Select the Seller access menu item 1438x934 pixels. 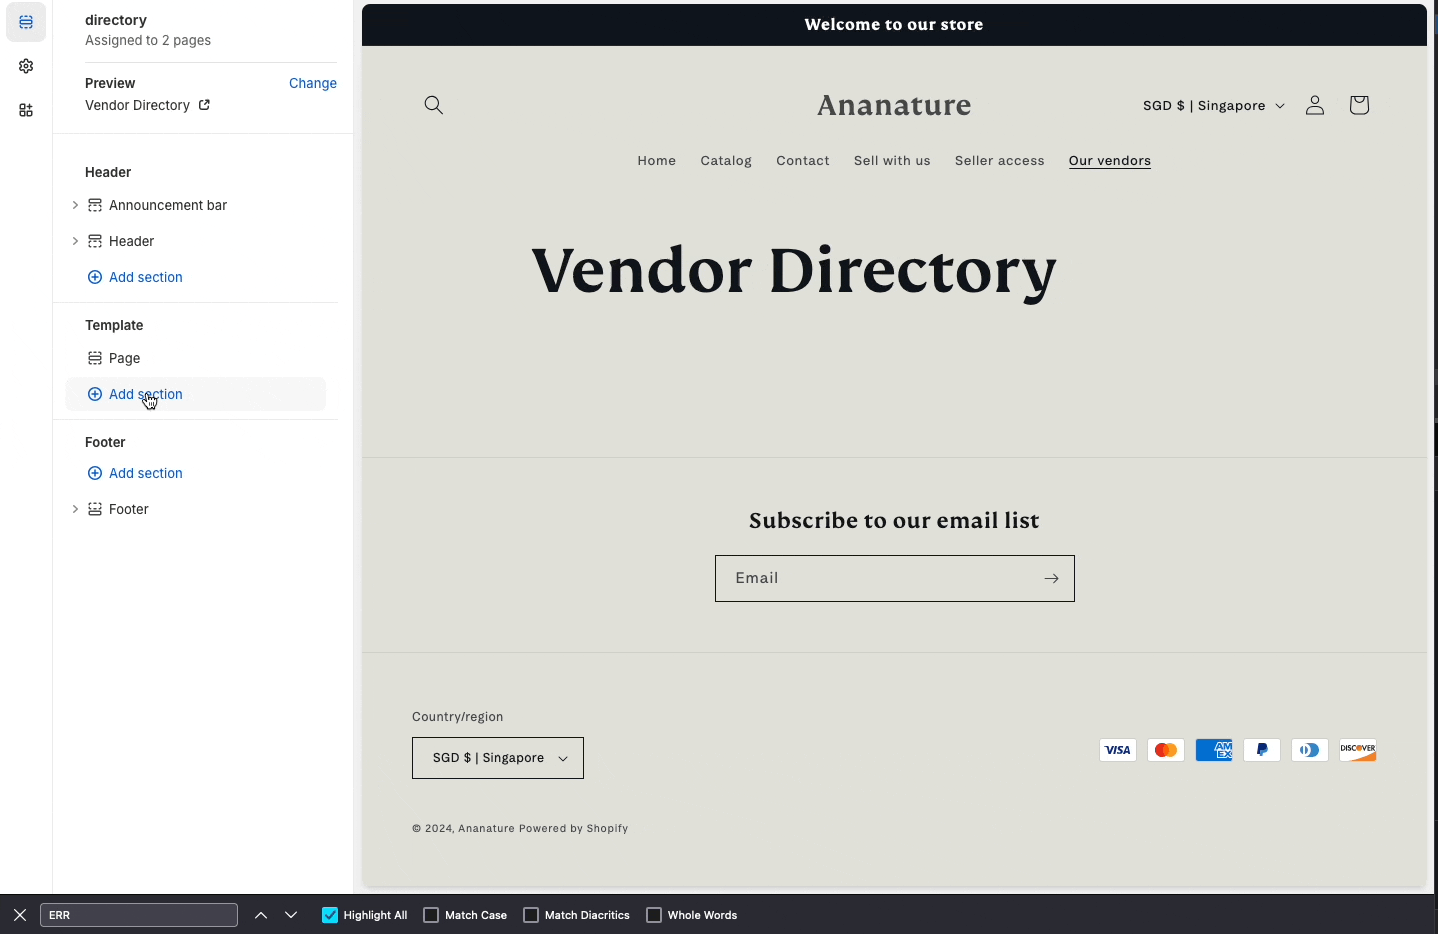click(999, 160)
